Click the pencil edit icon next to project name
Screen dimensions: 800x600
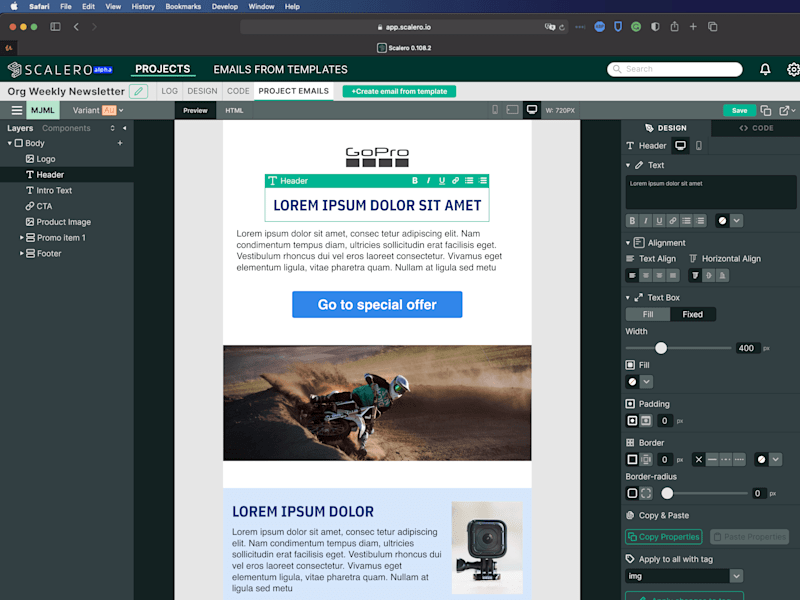coord(138,91)
